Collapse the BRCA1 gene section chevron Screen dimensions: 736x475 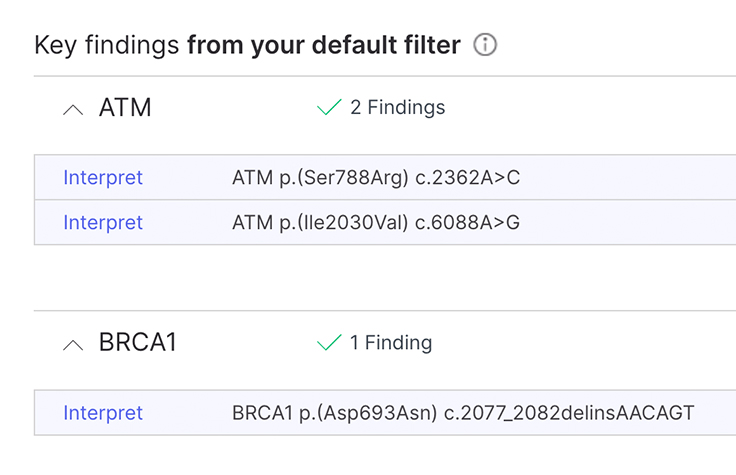tap(73, 344)
